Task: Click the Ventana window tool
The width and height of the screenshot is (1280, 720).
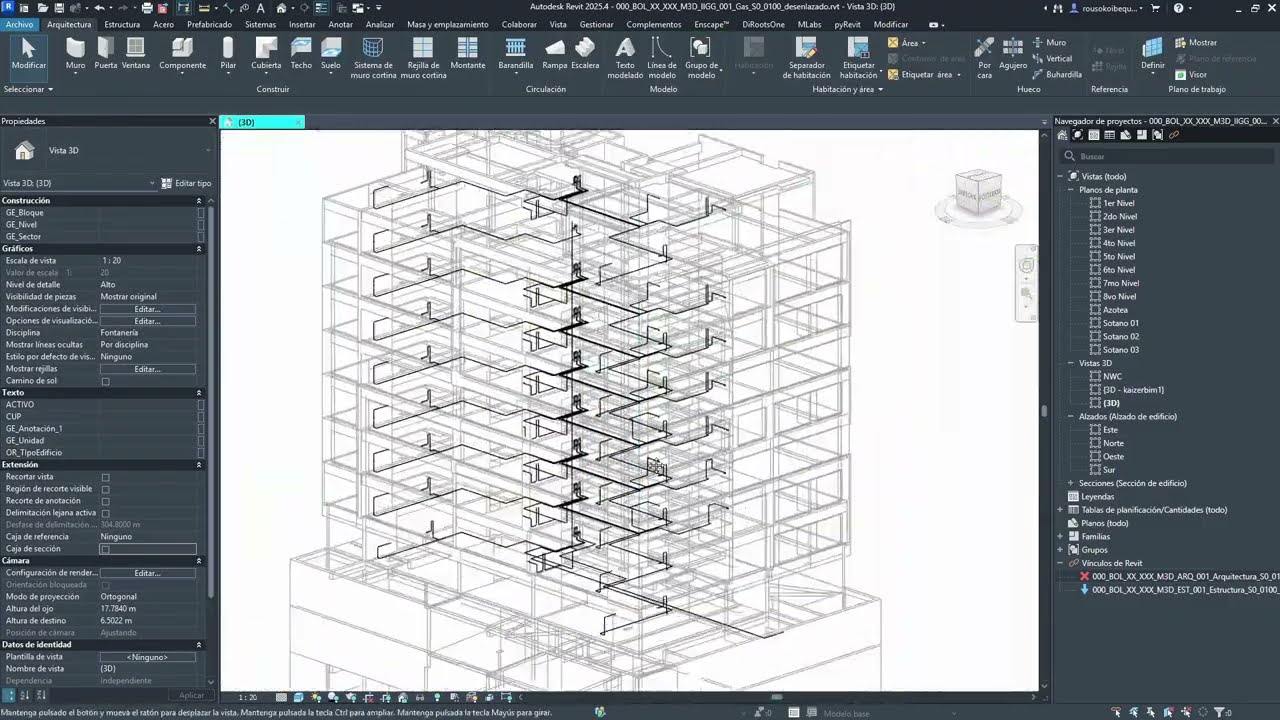Action: [x=136, y=54]
